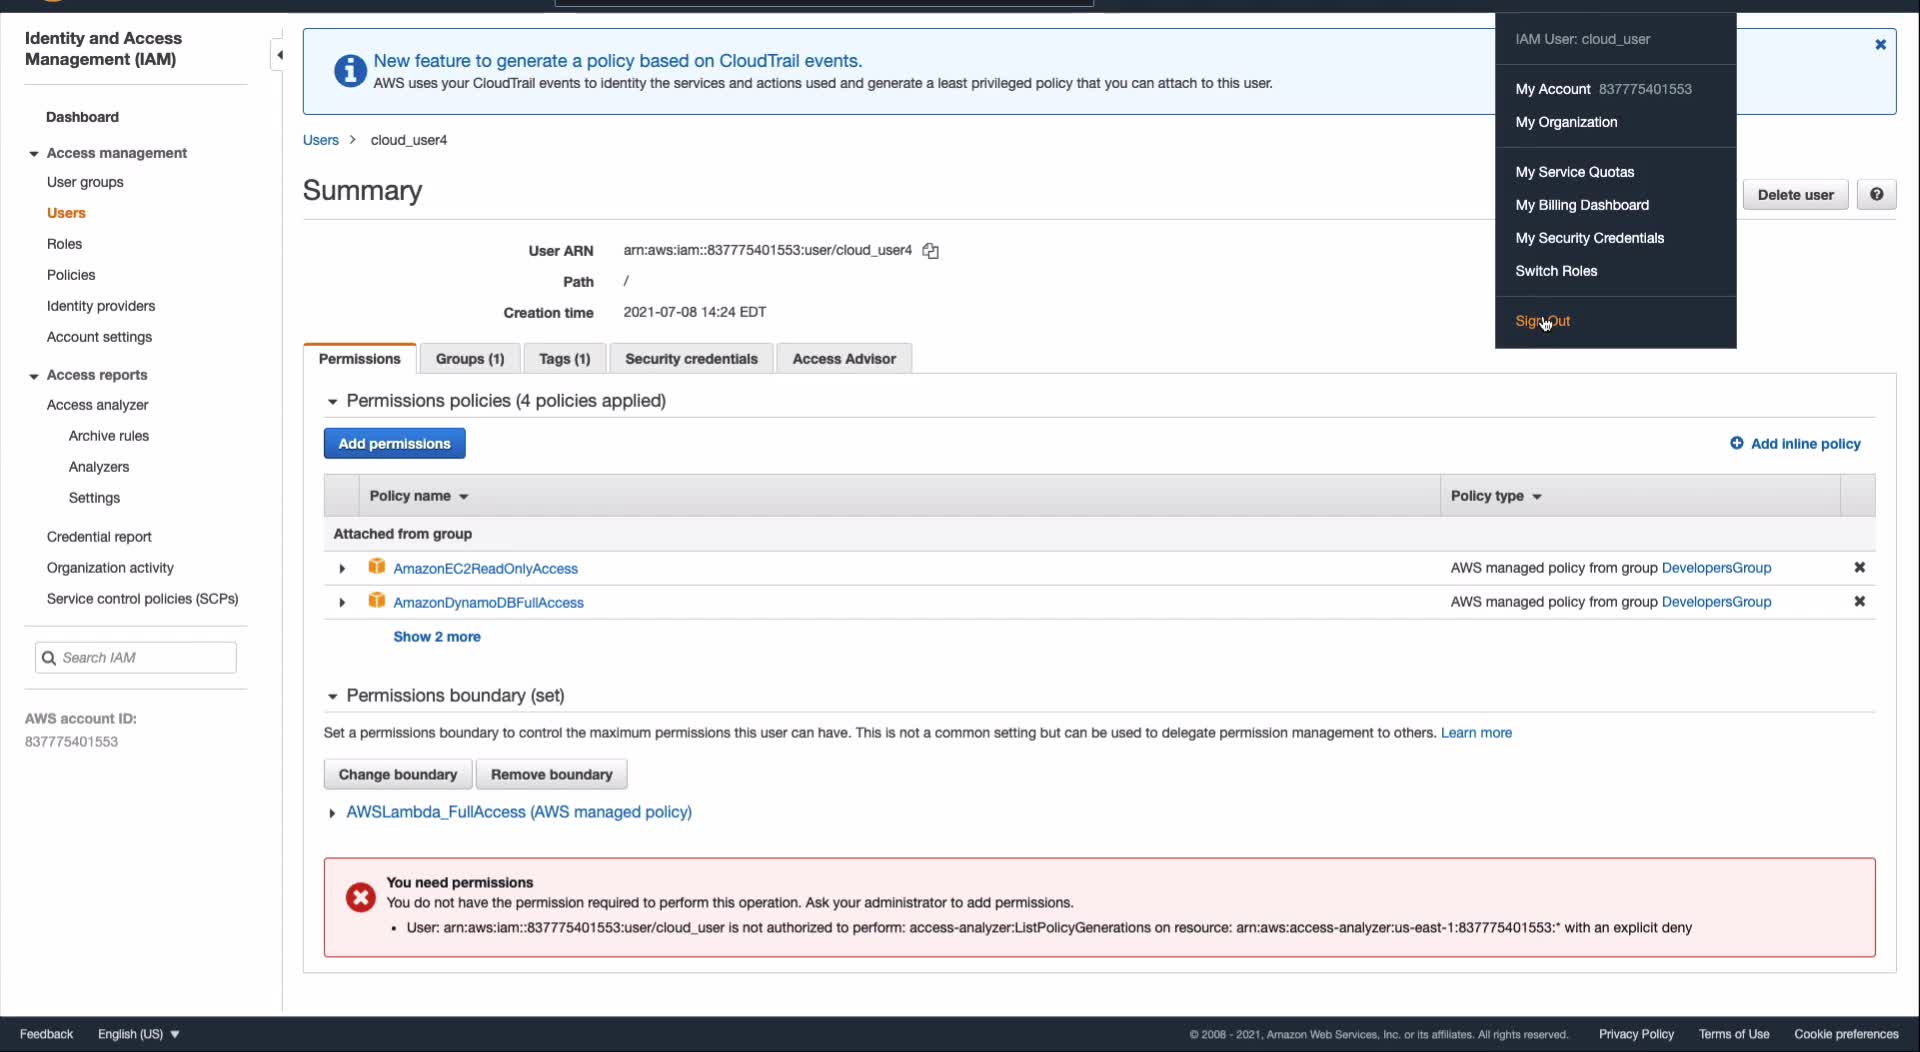
Task: Click Add inline policy link
Action: (1795, 444)
